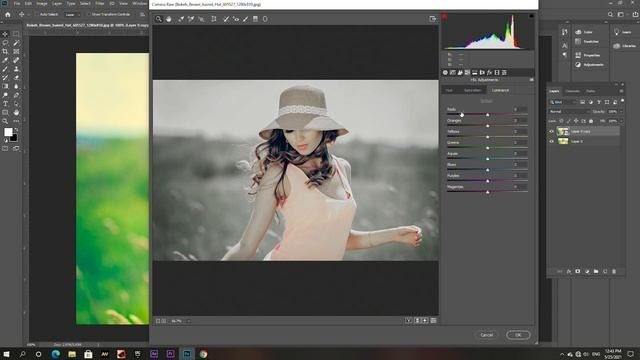Toggle shadow clipping warning on histogram
The width and height of the screenshot is (640, 360).
click(x=444, y=16)
